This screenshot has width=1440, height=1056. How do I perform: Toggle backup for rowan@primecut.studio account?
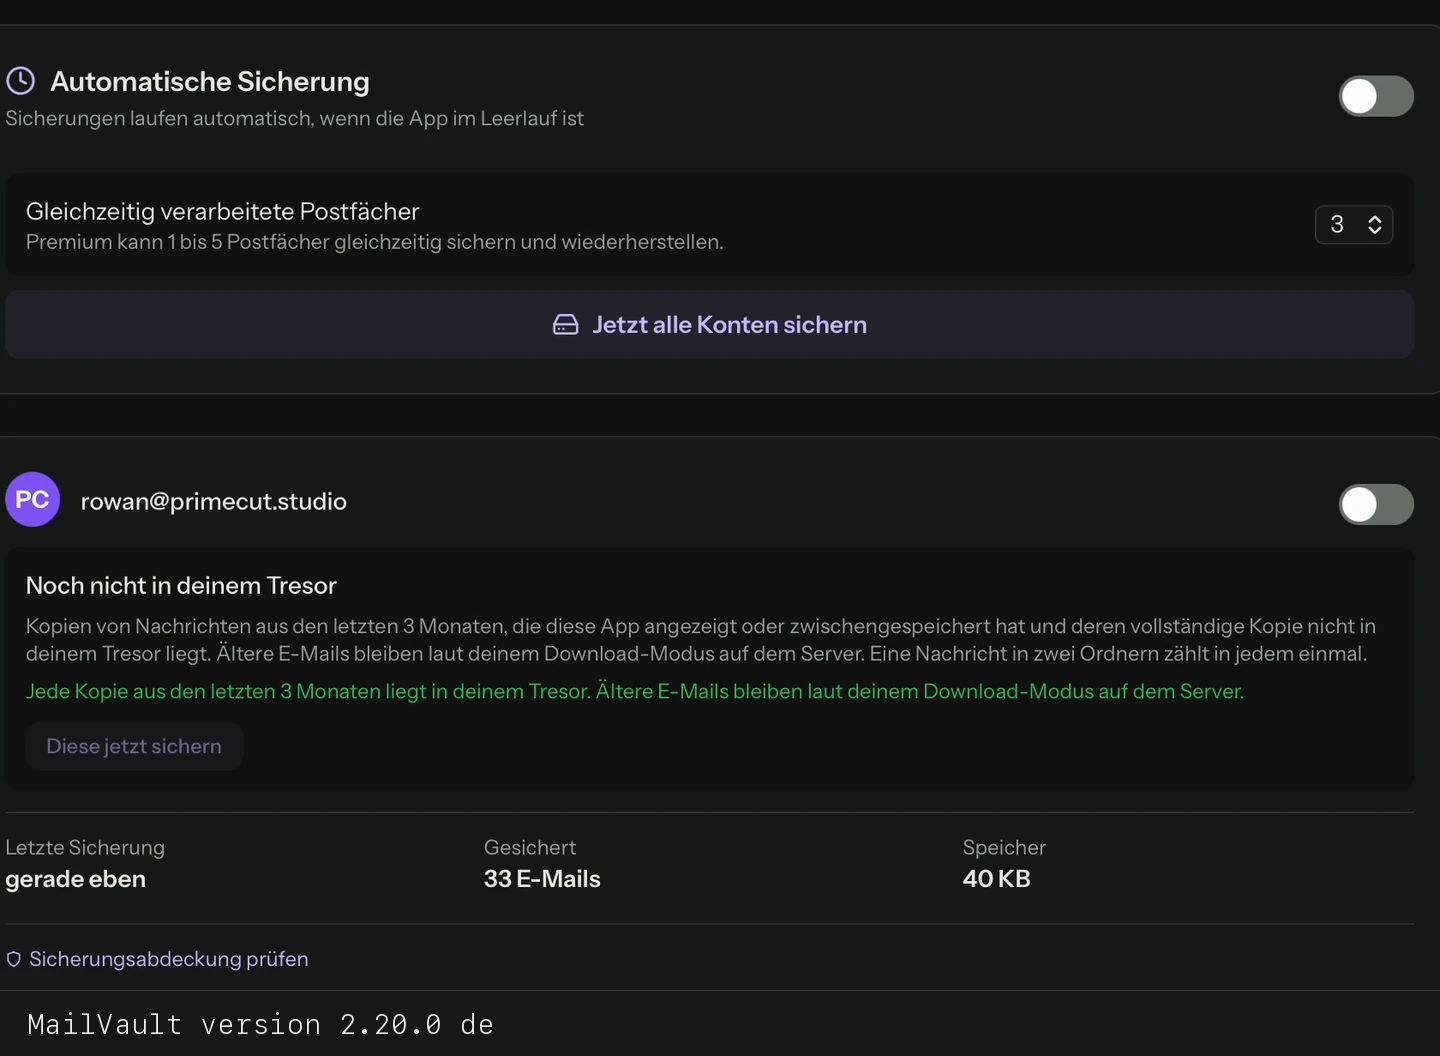point(1376,504)
